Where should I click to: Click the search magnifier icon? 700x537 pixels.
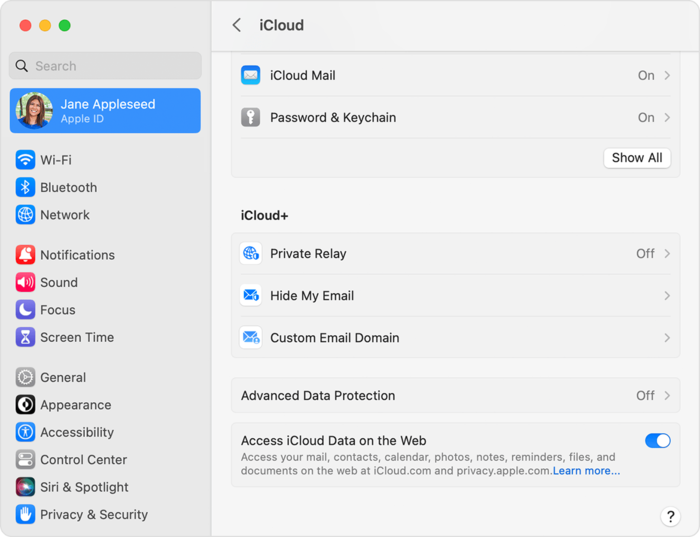click(22, 66)
